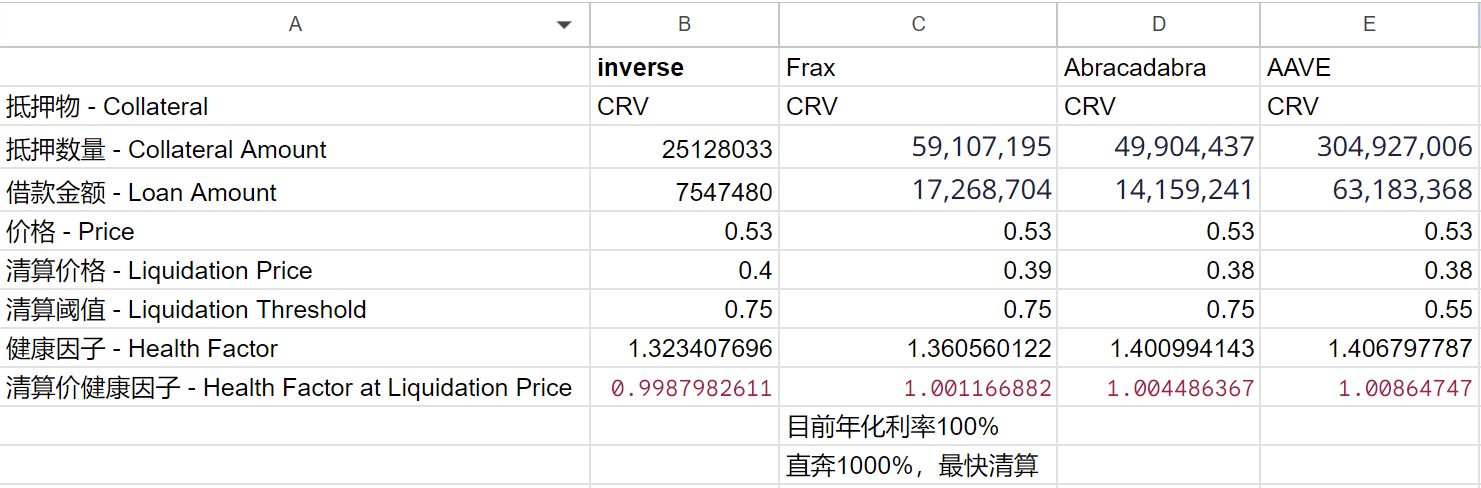Click the '目前年化利率100%' note cell

click(x=918, y=426)
